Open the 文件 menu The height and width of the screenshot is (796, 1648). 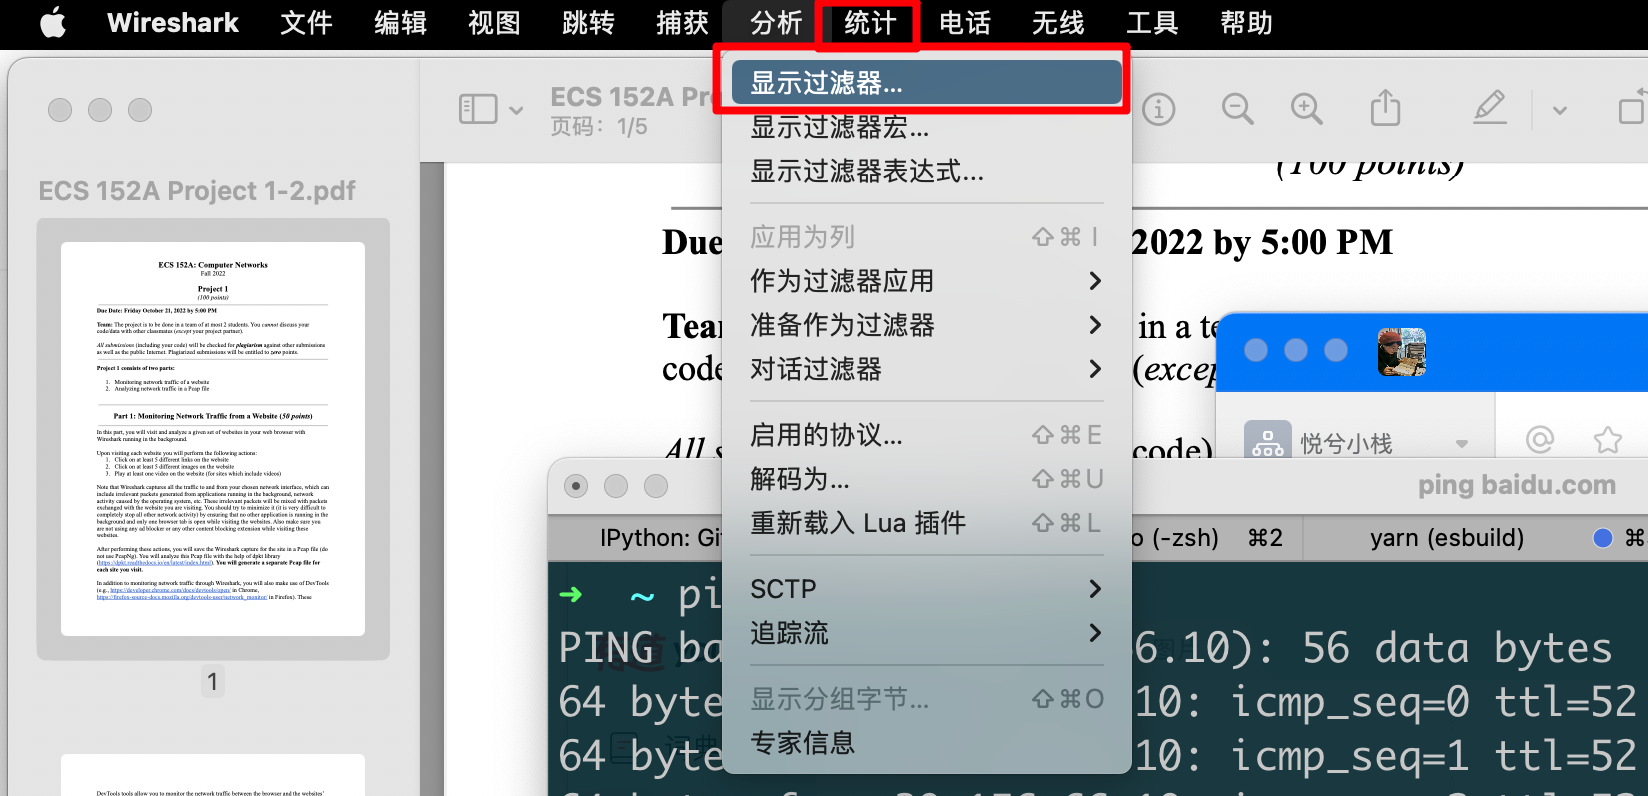(x=306, y=22)
